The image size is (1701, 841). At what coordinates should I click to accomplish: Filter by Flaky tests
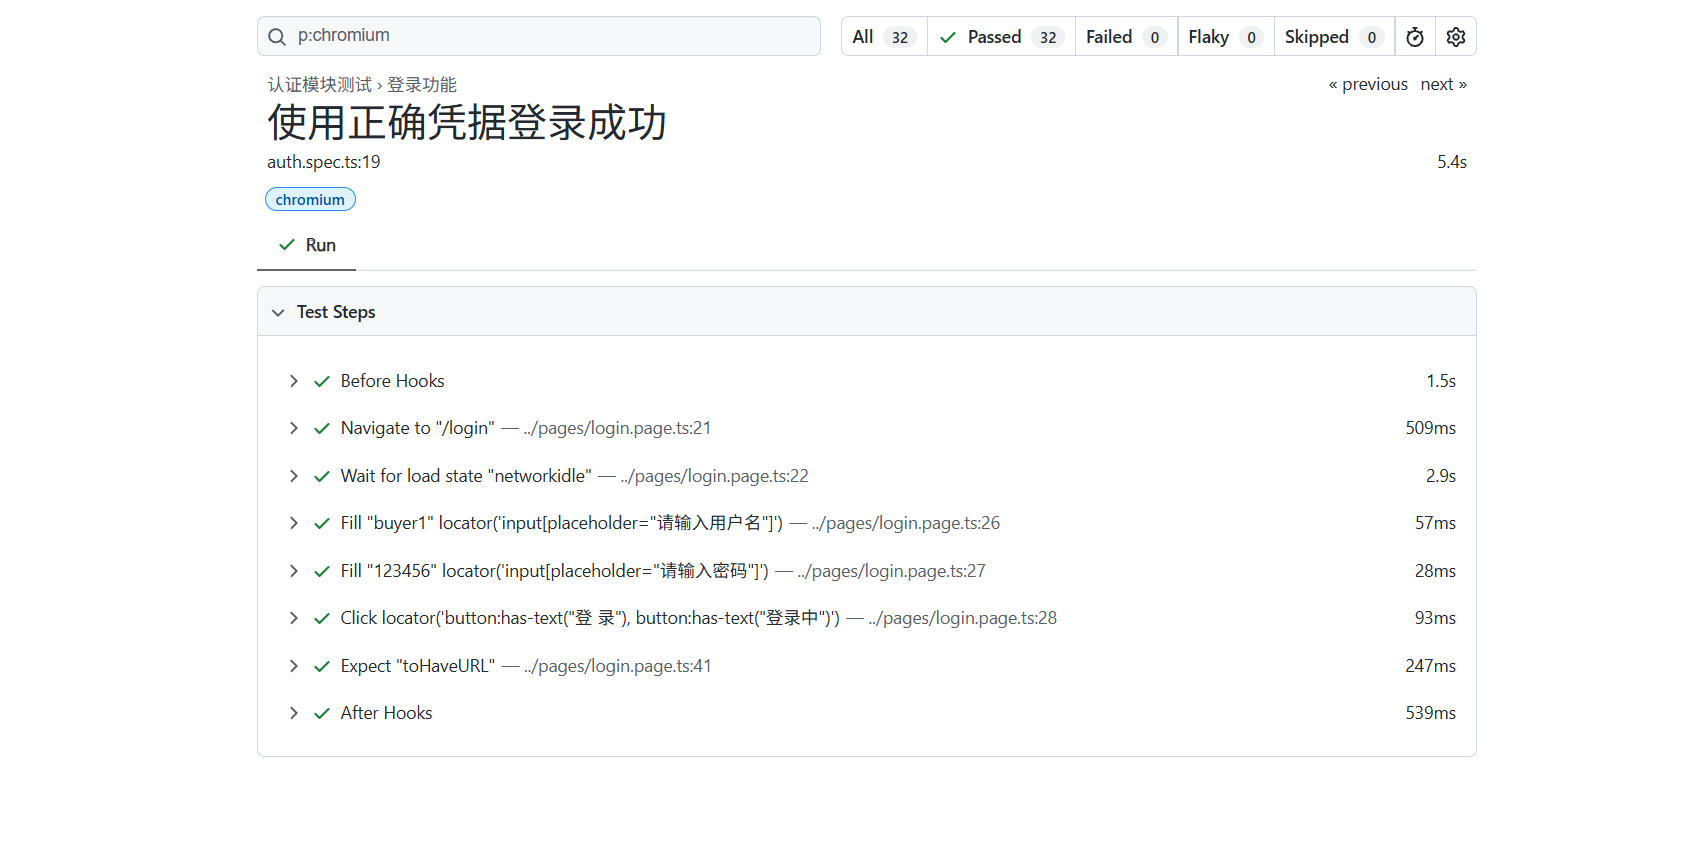point(1225,37)
